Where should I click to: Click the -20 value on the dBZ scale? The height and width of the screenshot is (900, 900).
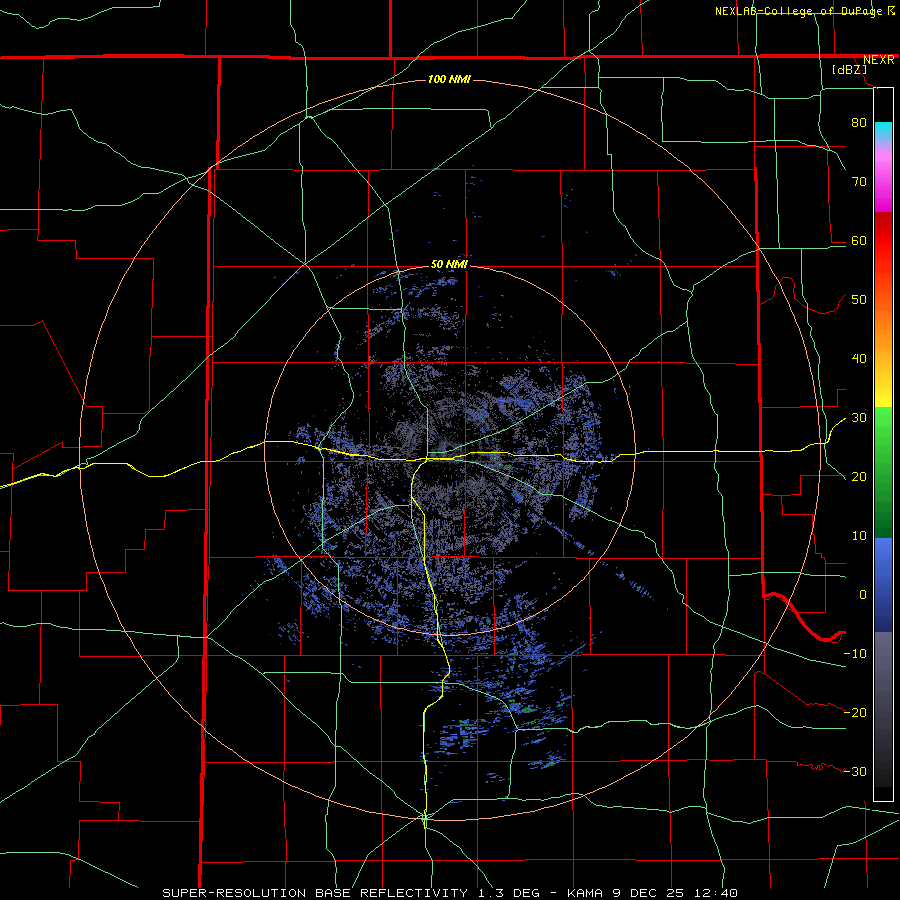855,712
